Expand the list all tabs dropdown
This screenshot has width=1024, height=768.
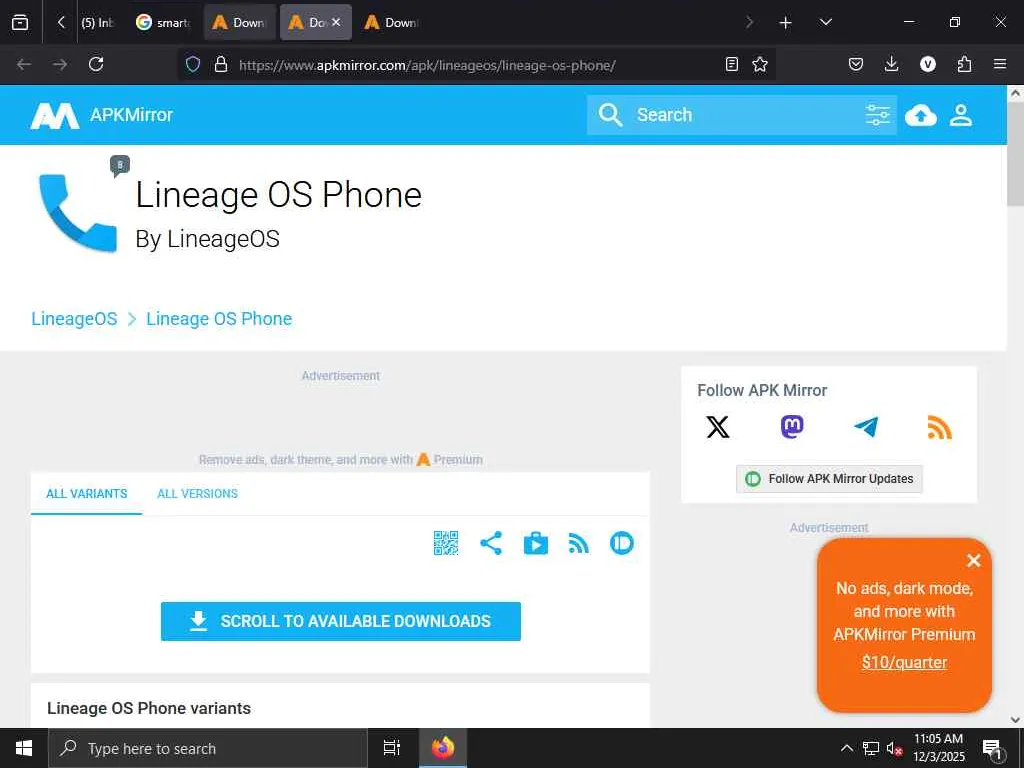(x=825, y=23)
